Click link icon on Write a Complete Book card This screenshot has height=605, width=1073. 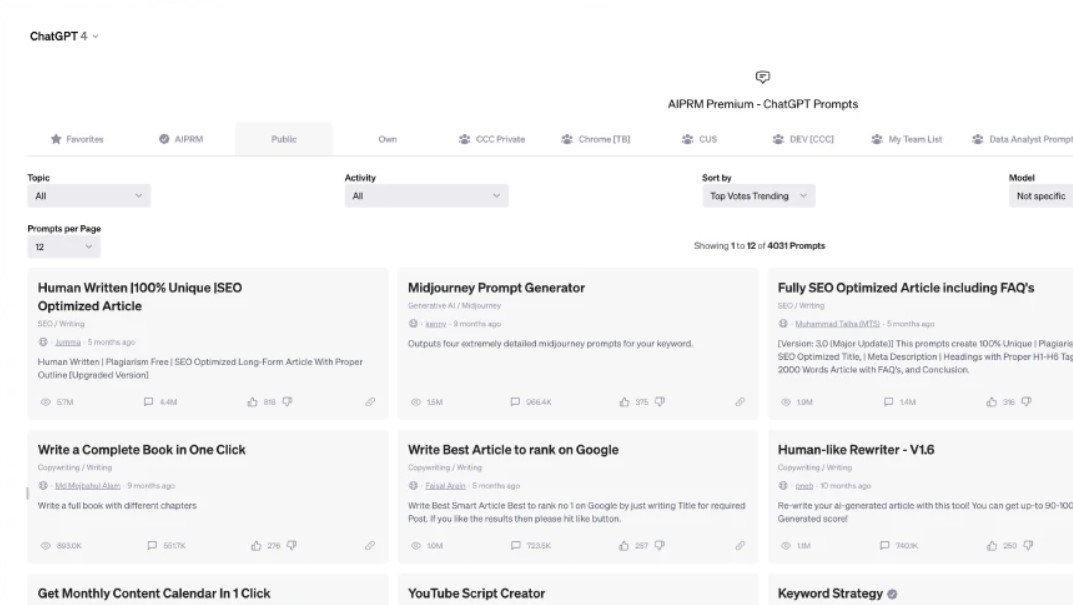(370, 545)
